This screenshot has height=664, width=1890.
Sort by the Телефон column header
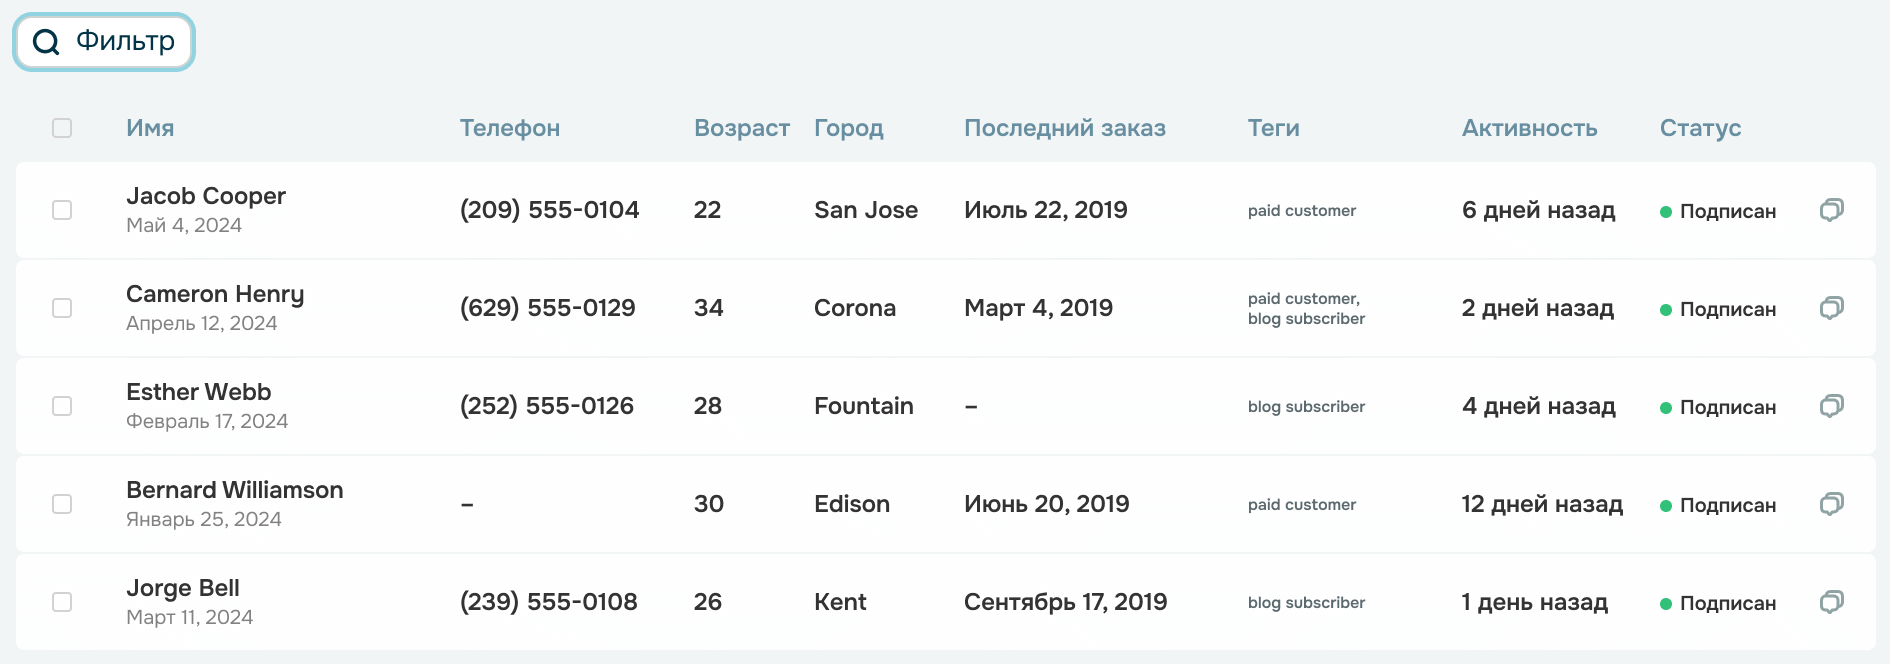(x=510, y=128)
